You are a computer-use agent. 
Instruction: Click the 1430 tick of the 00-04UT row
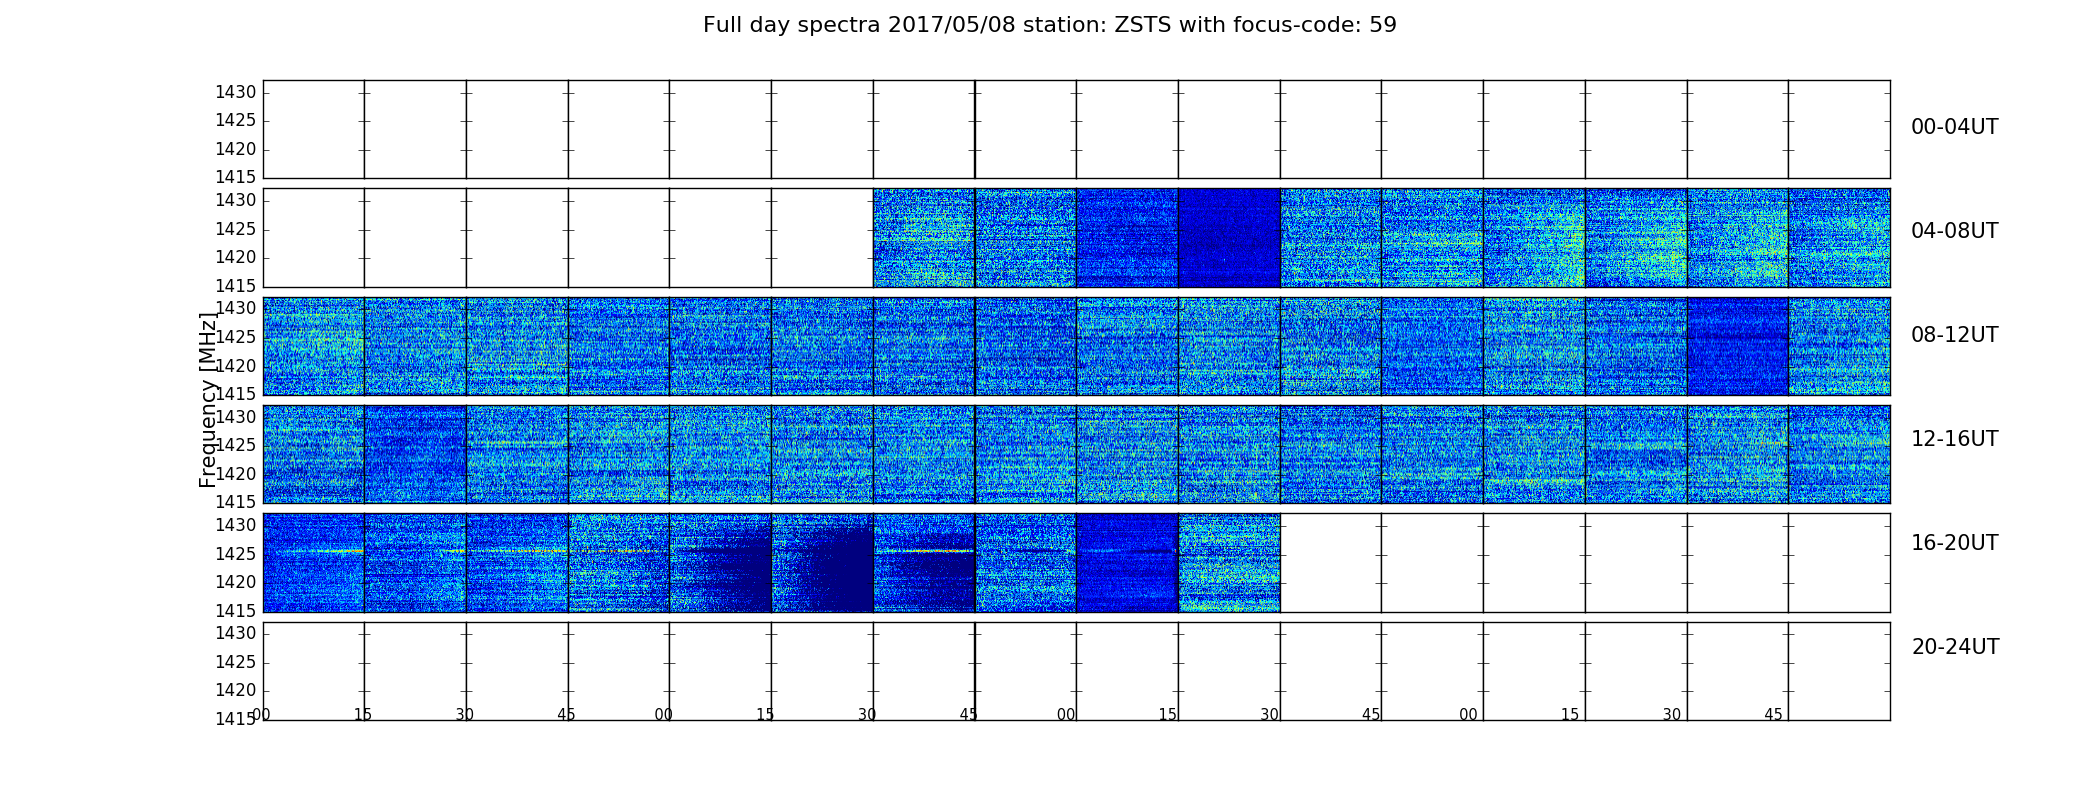236,93
